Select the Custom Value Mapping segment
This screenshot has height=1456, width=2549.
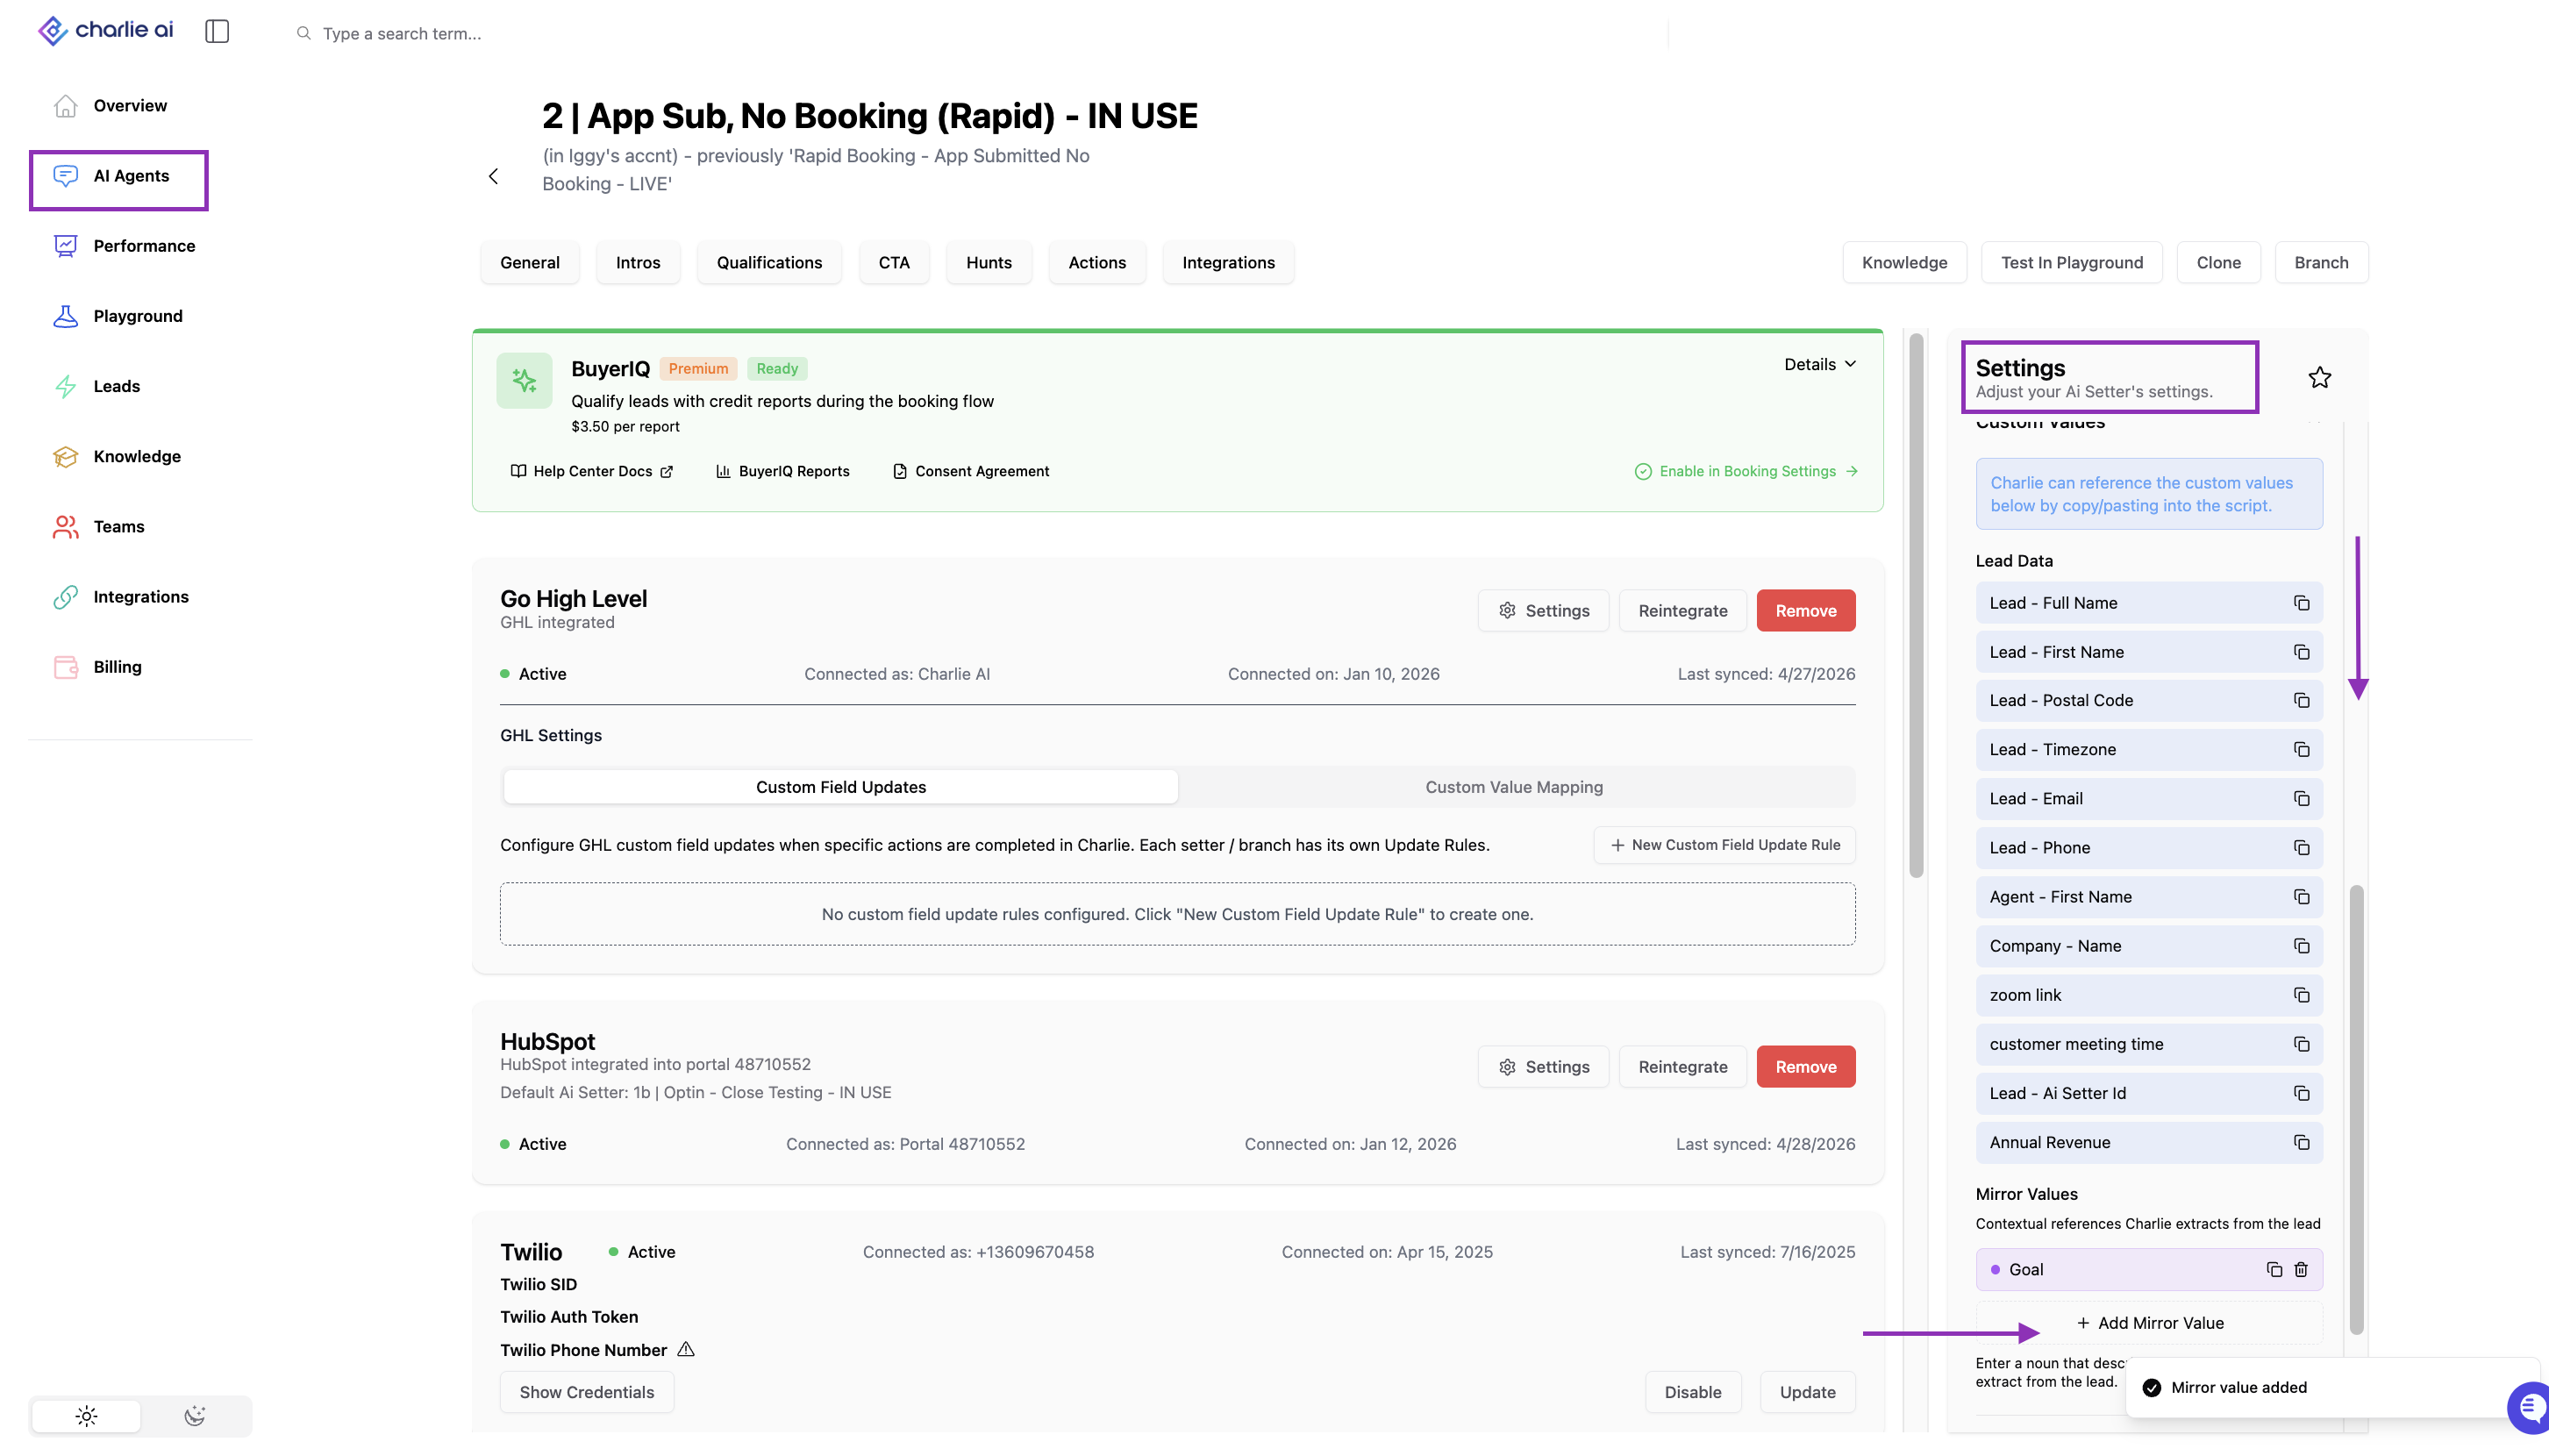pos(1514,787)
